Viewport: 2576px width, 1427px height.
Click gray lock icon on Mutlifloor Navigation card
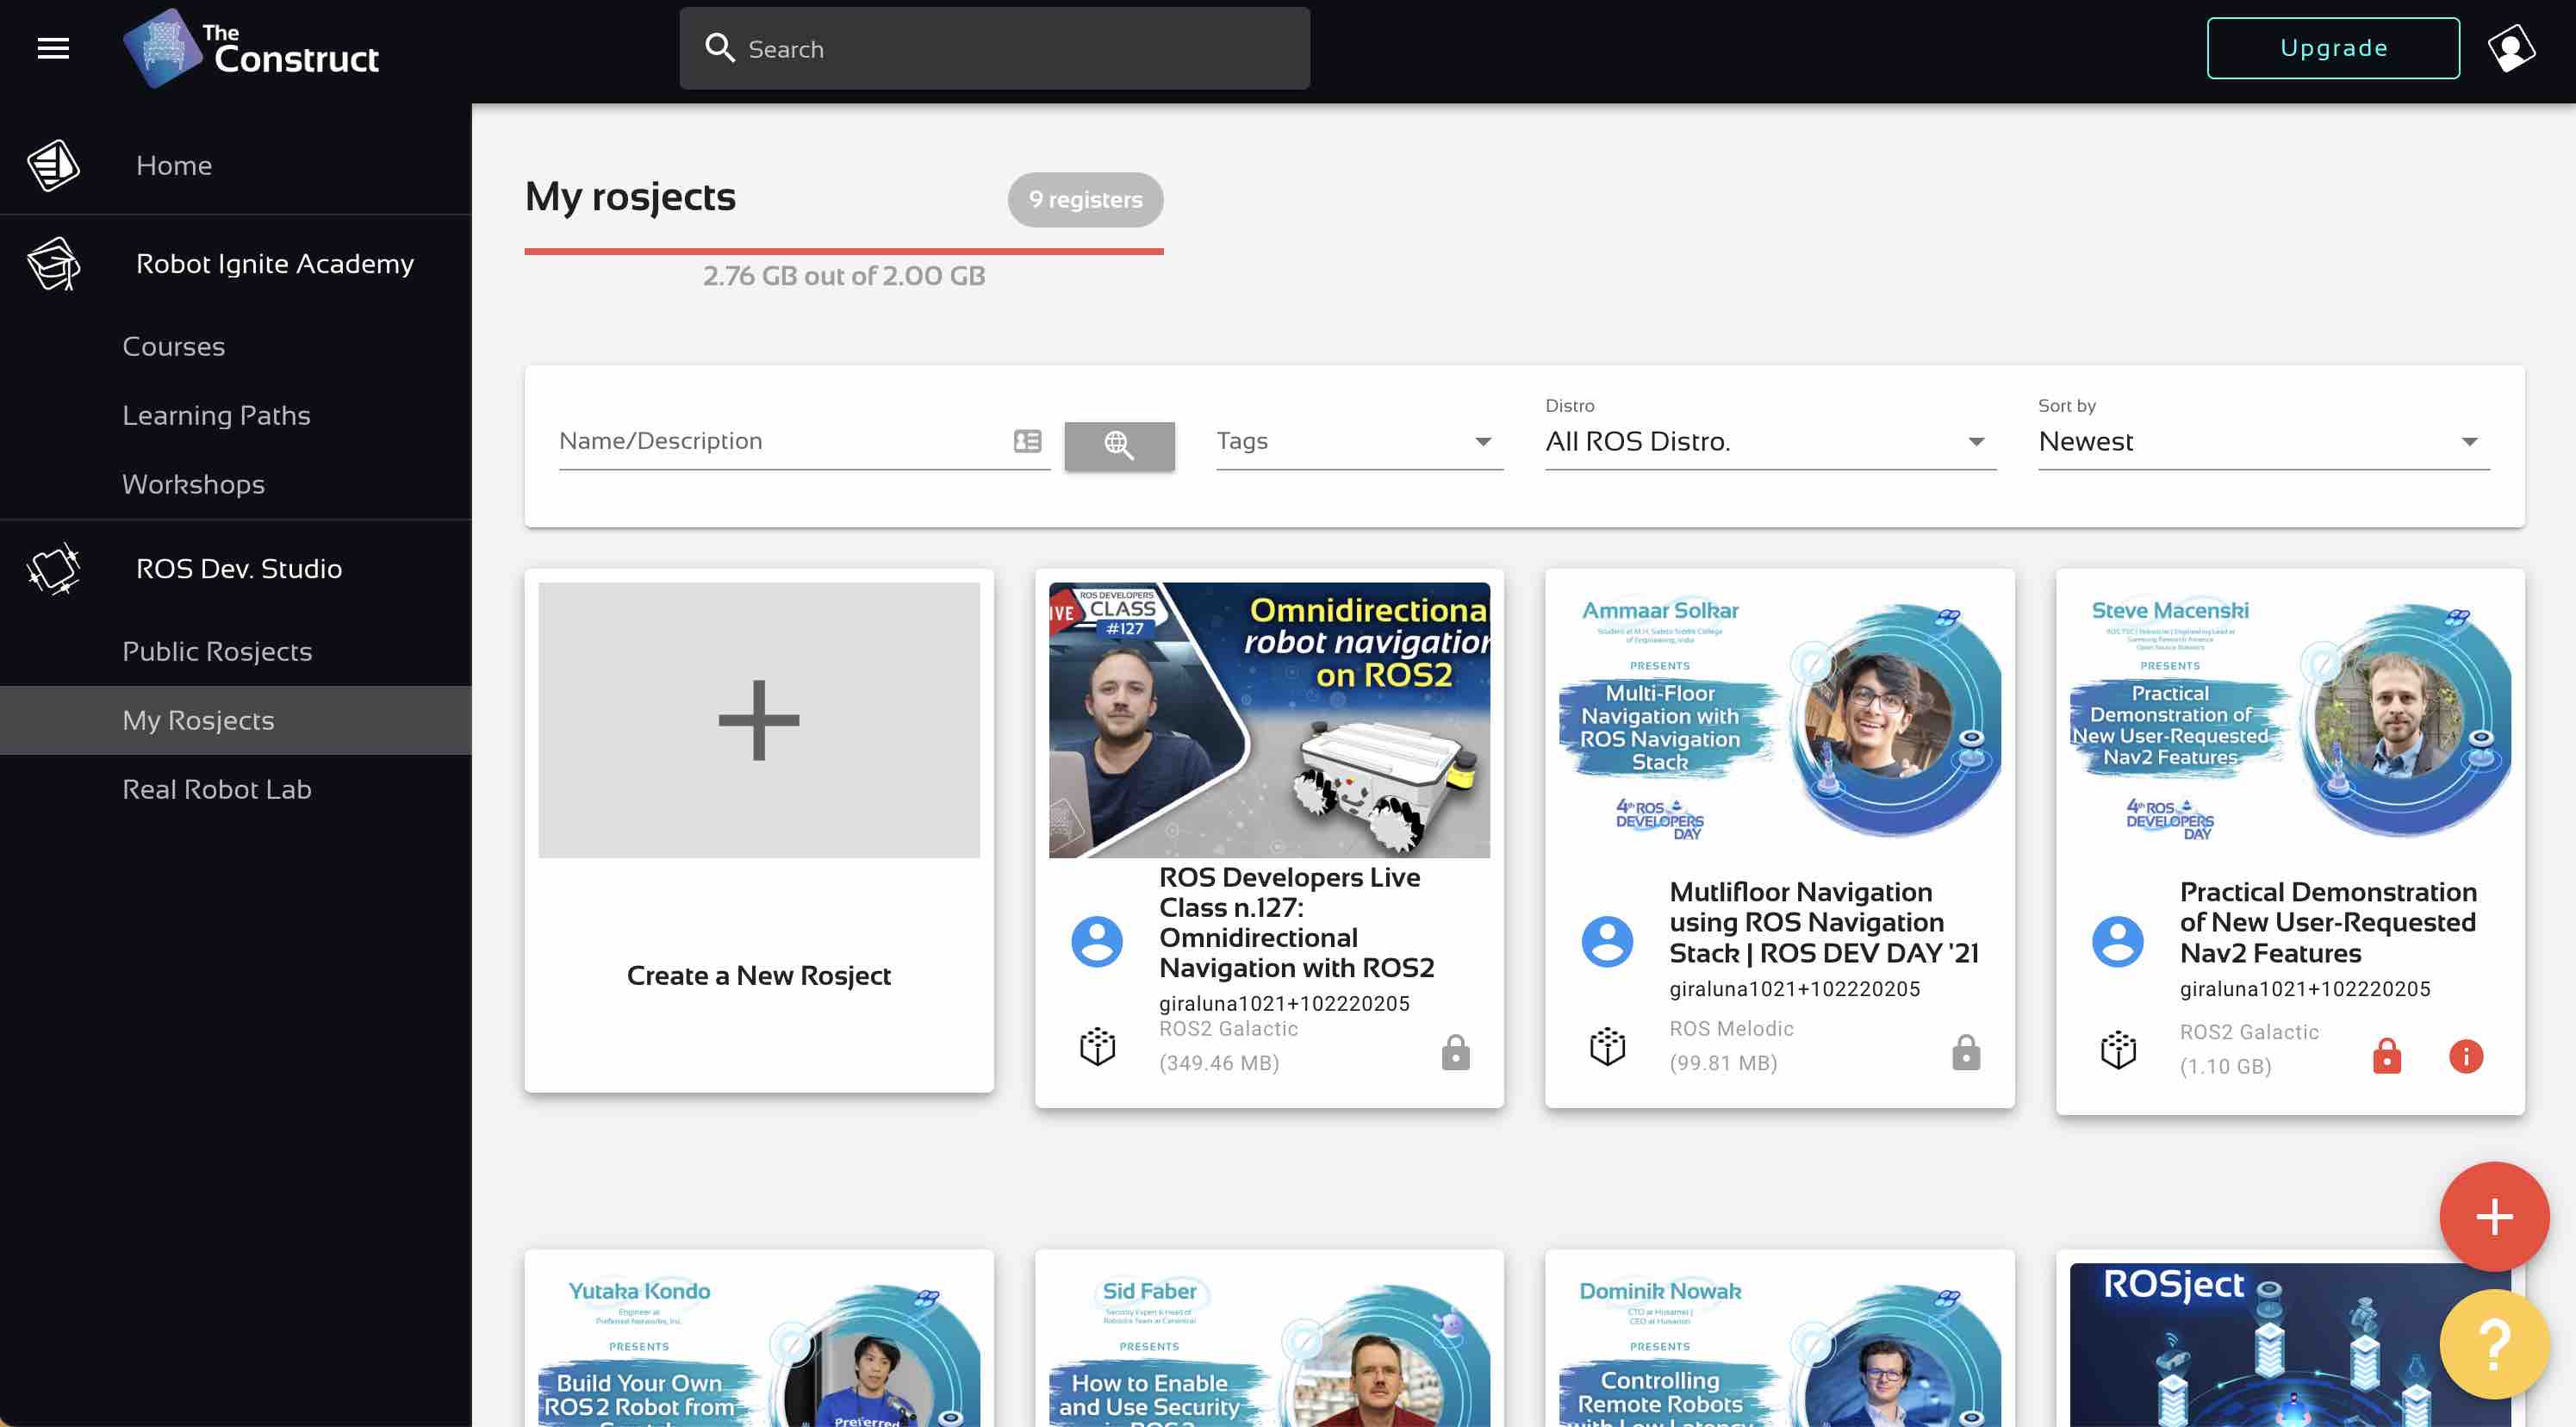[1965, 1053]
